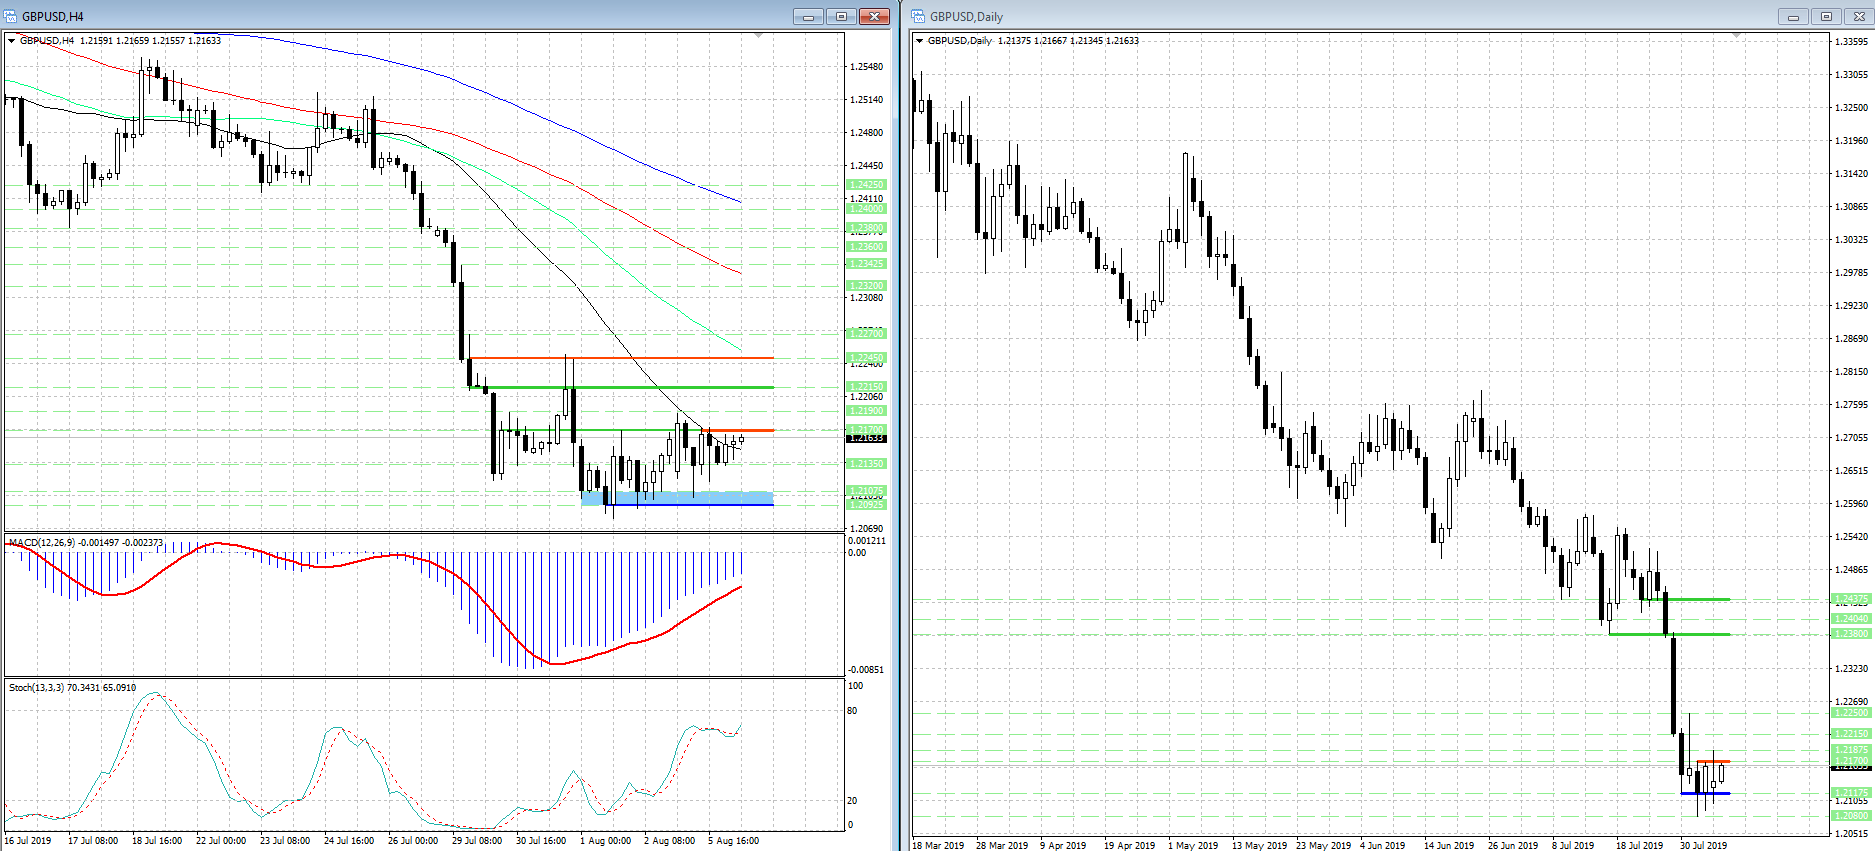Close the GBPUSD,H4 chart window
The height and width of the screenshot is (851, 1875).
(874, 16)
